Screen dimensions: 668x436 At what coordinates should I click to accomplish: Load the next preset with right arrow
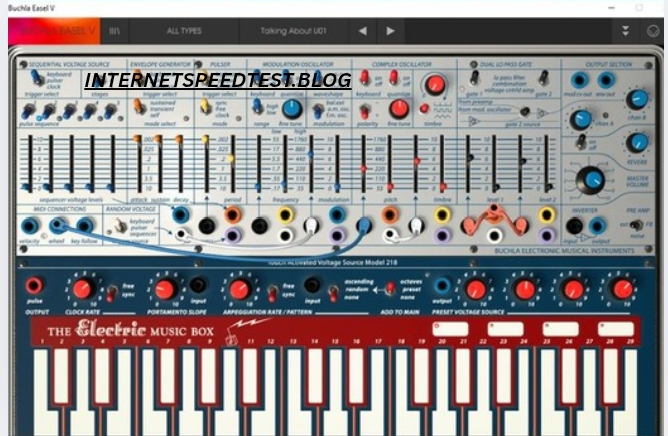click(x=390, y=31)
